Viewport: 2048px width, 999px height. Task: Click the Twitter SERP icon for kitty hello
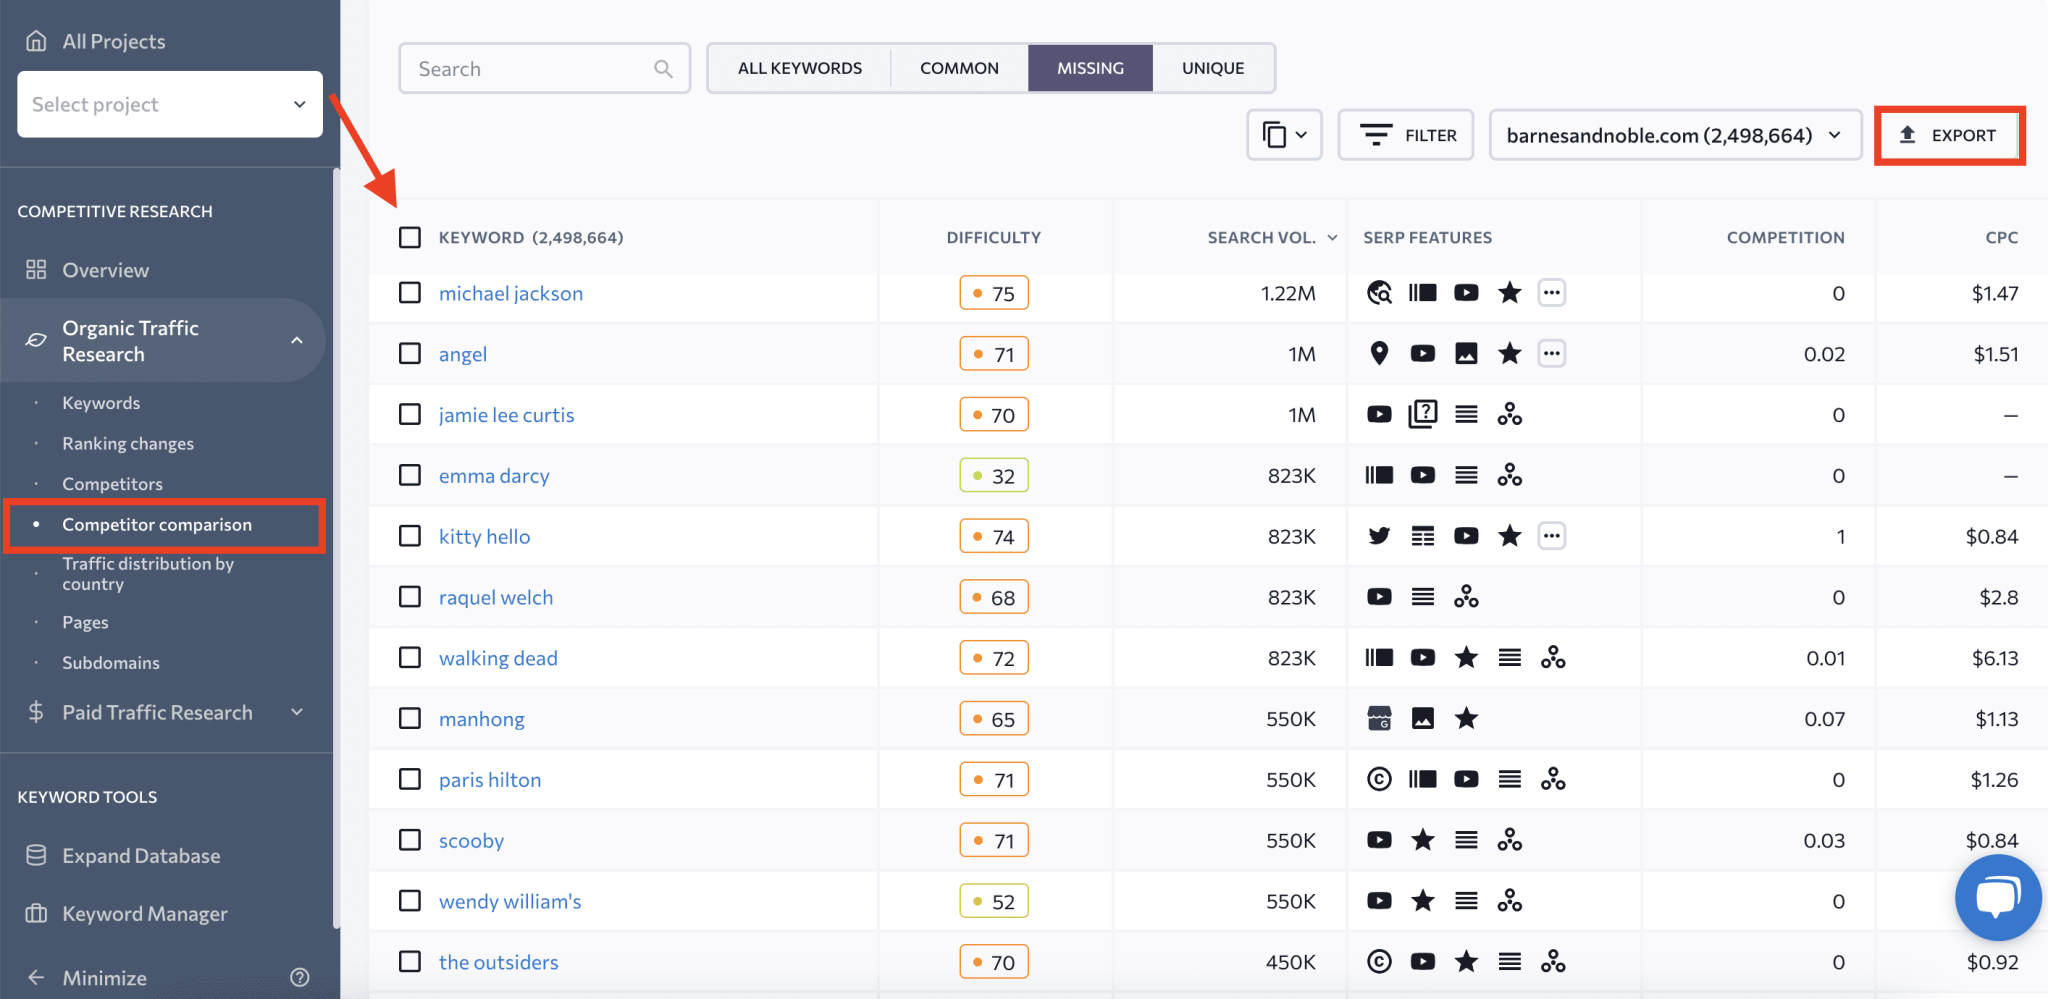[x=1379, y=535]
